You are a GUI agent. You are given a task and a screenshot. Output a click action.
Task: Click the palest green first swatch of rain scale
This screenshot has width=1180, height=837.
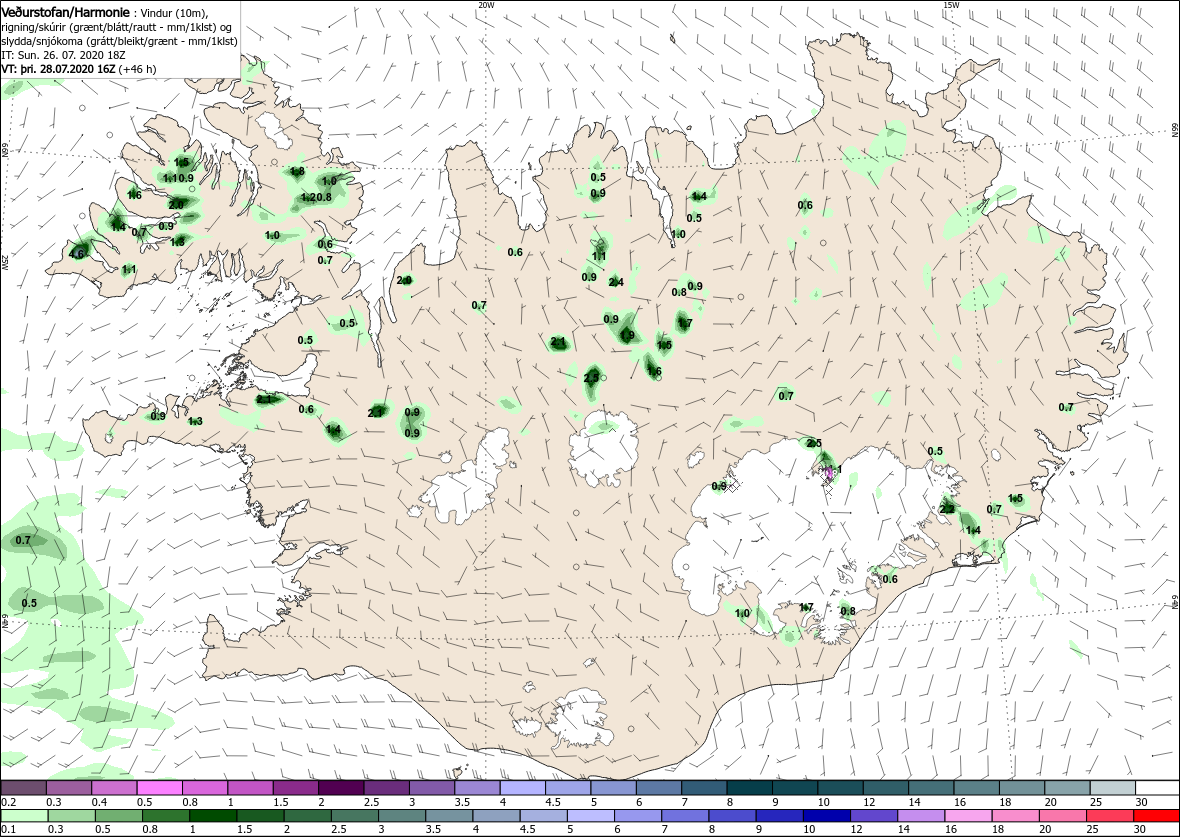[x=24, y=816]
